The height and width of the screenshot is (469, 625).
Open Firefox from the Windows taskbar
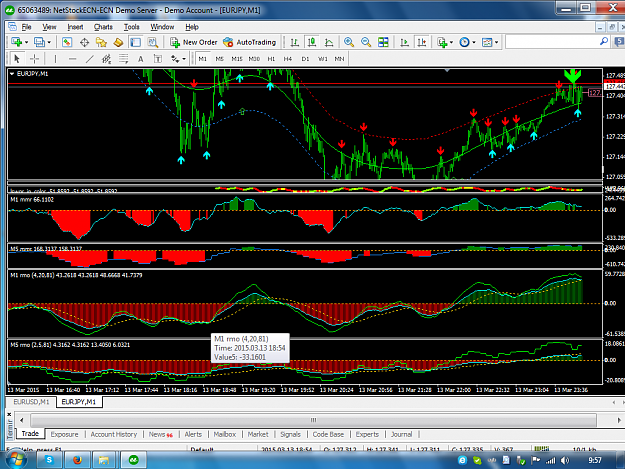77,460
